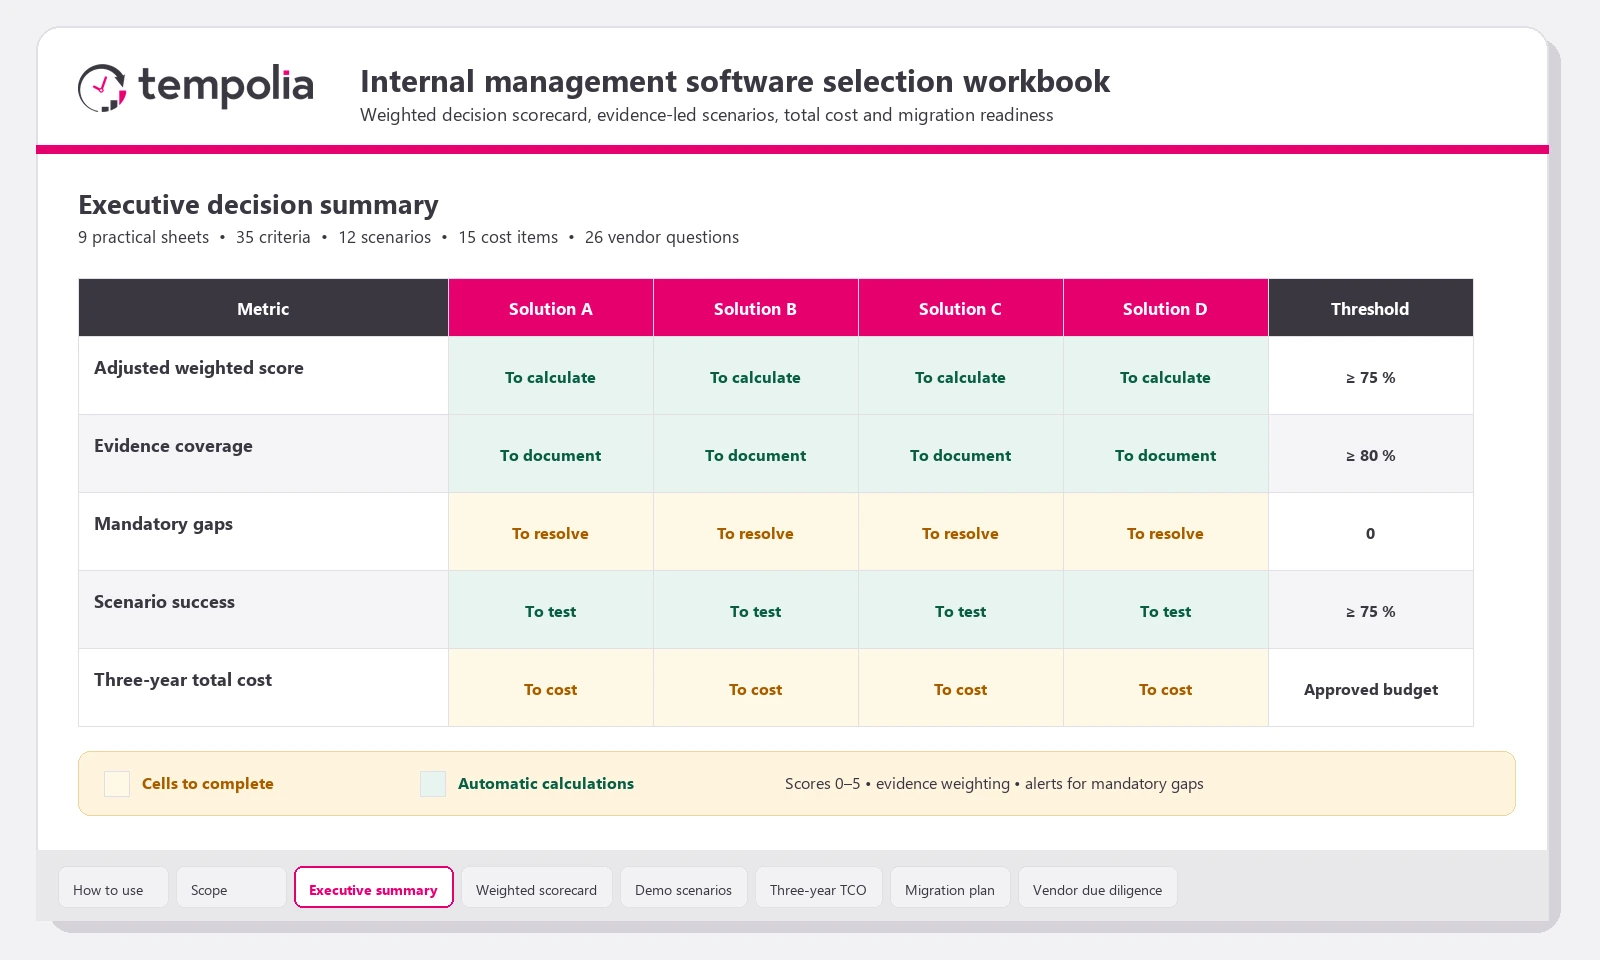Click Solution B's To resolve cell
1600x960 pixels.
[x=756, y=532]
